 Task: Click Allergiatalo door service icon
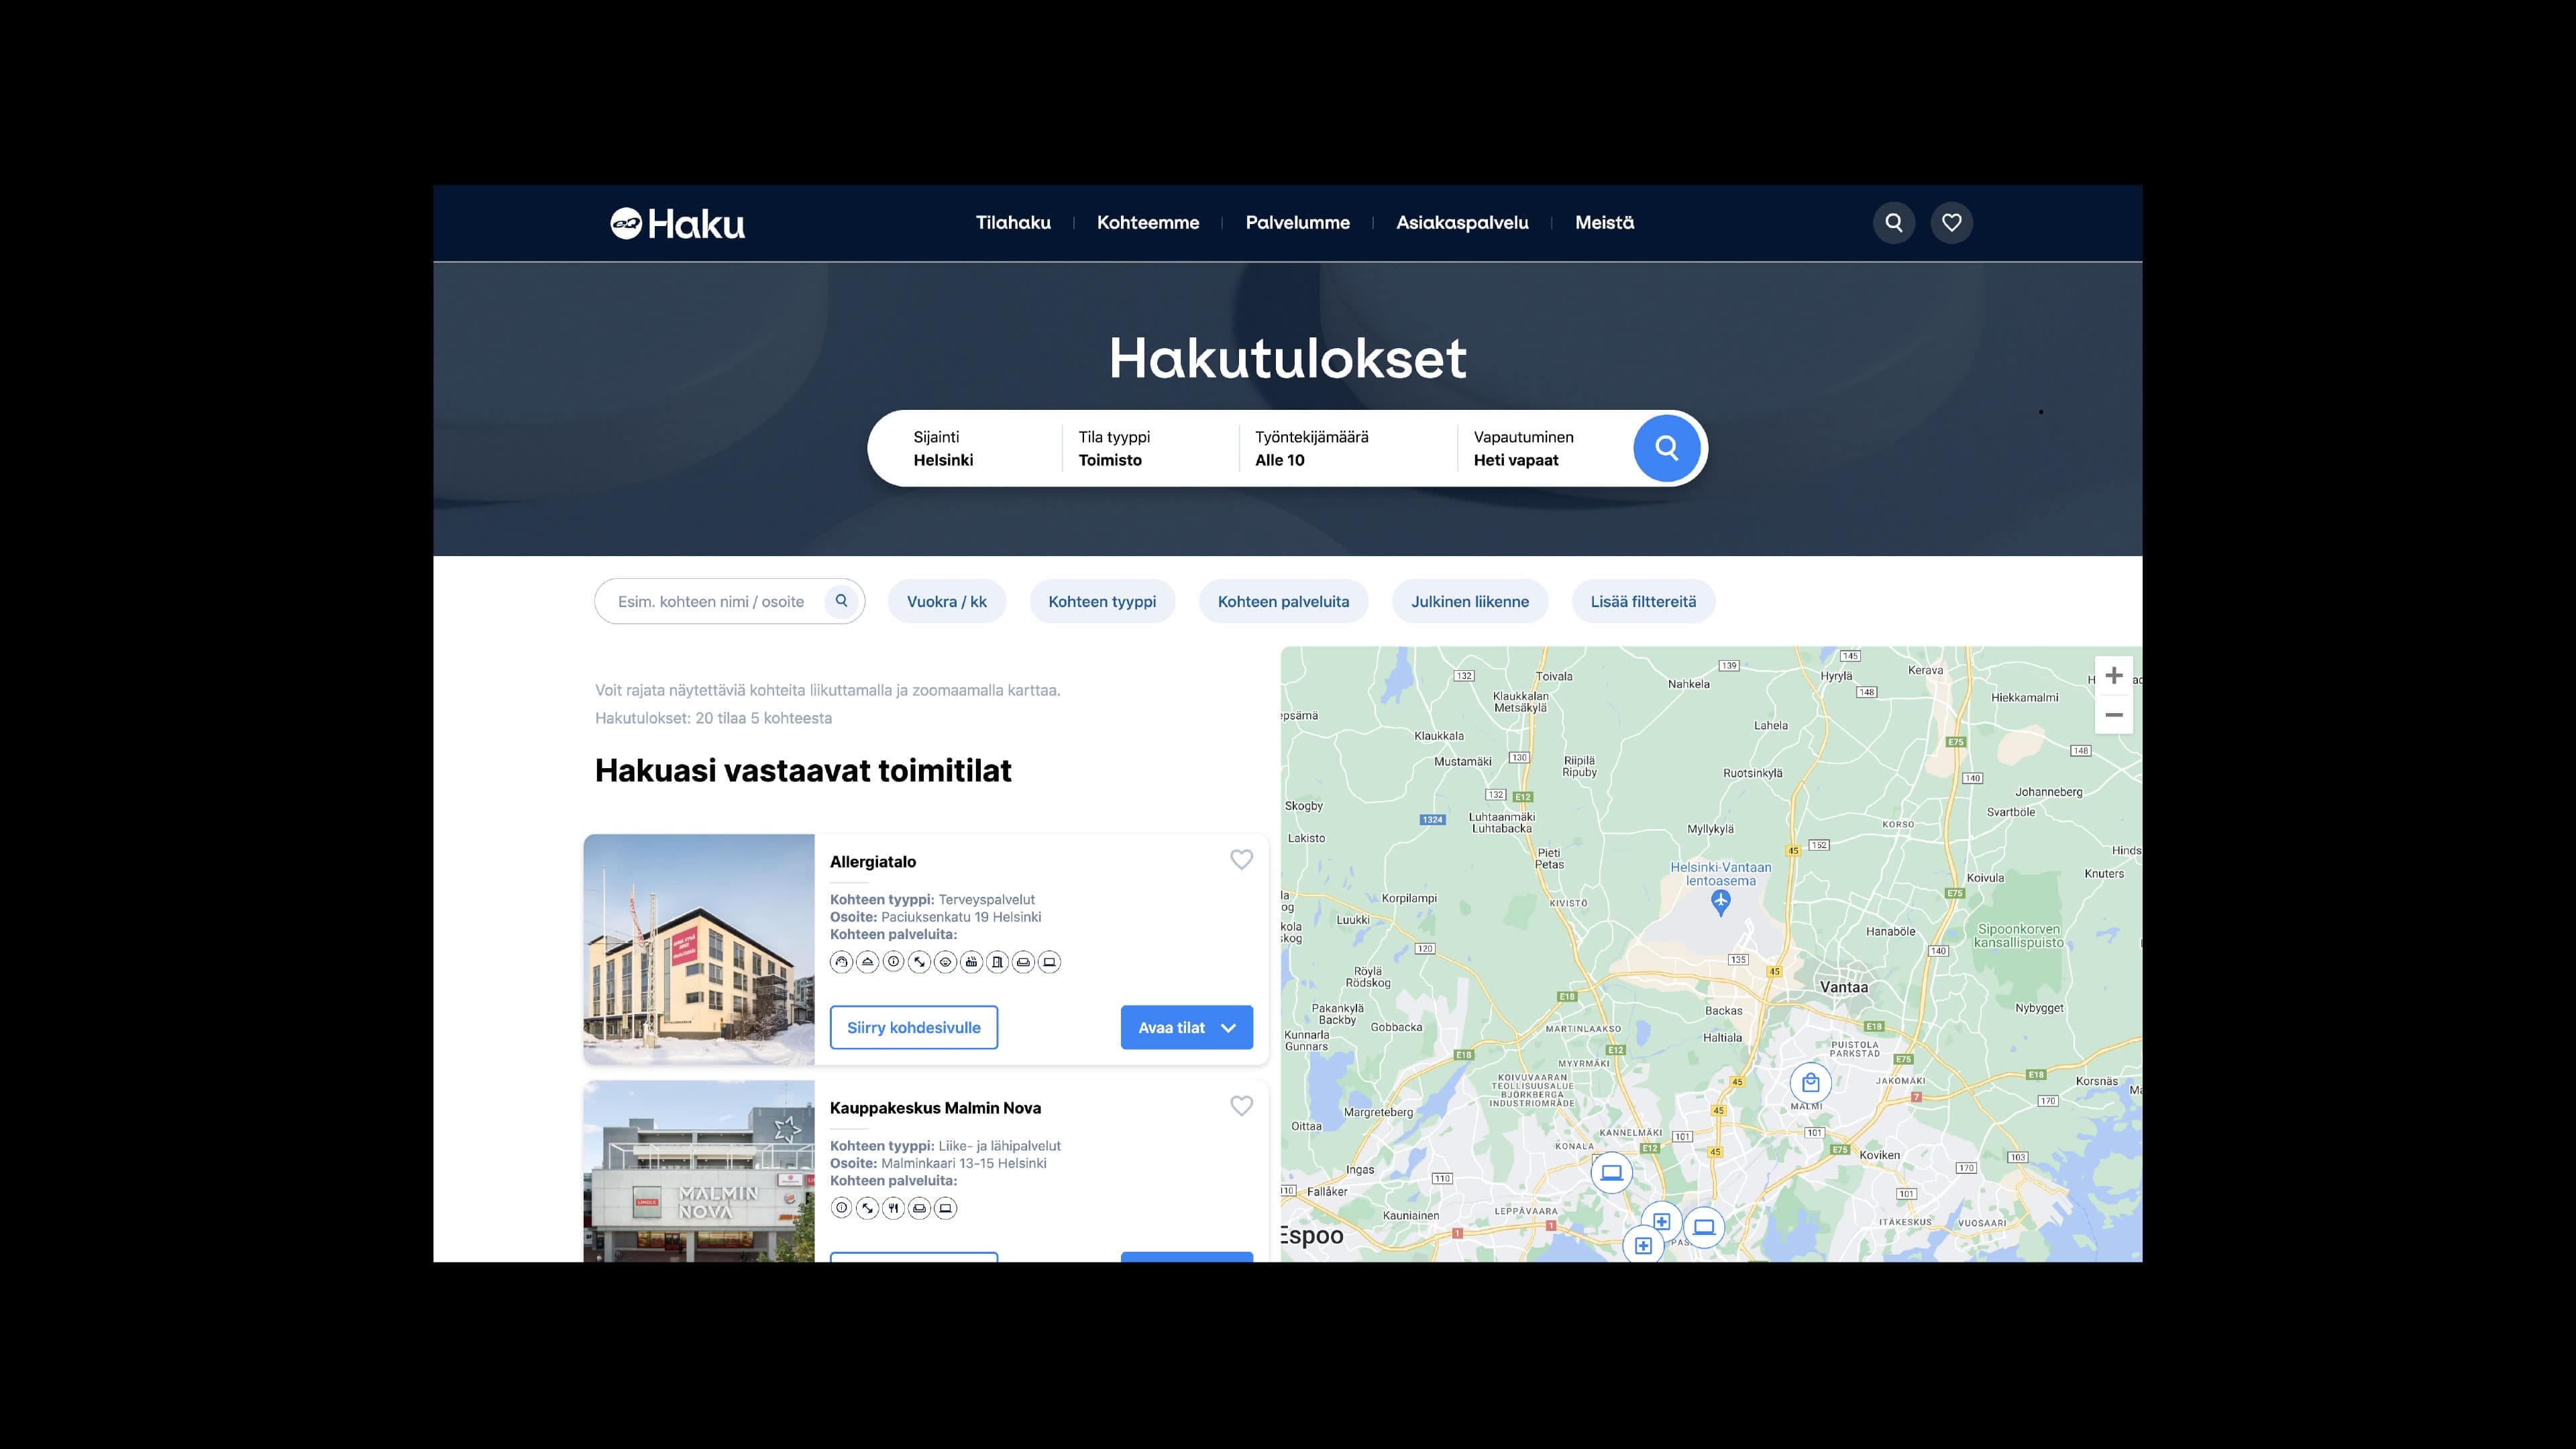(997, 962)
